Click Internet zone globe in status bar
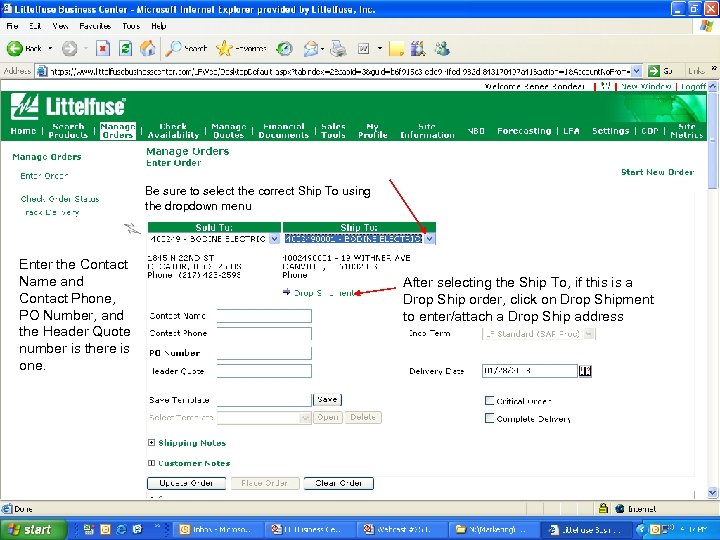 click(x=619, y=508)
